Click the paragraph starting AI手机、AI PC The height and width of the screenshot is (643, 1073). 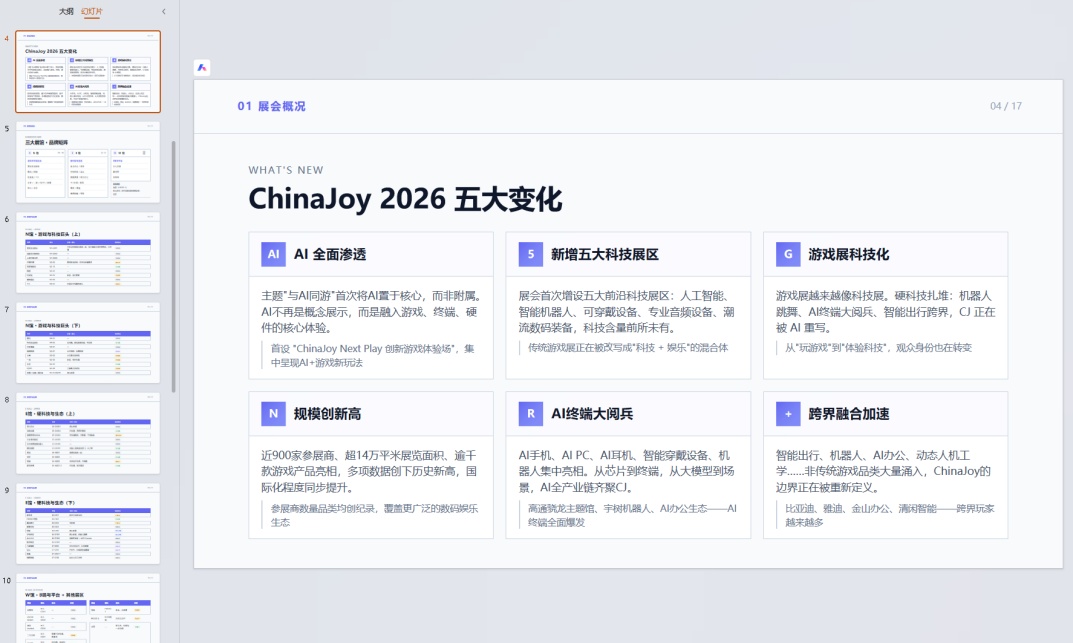click(627, 471)
